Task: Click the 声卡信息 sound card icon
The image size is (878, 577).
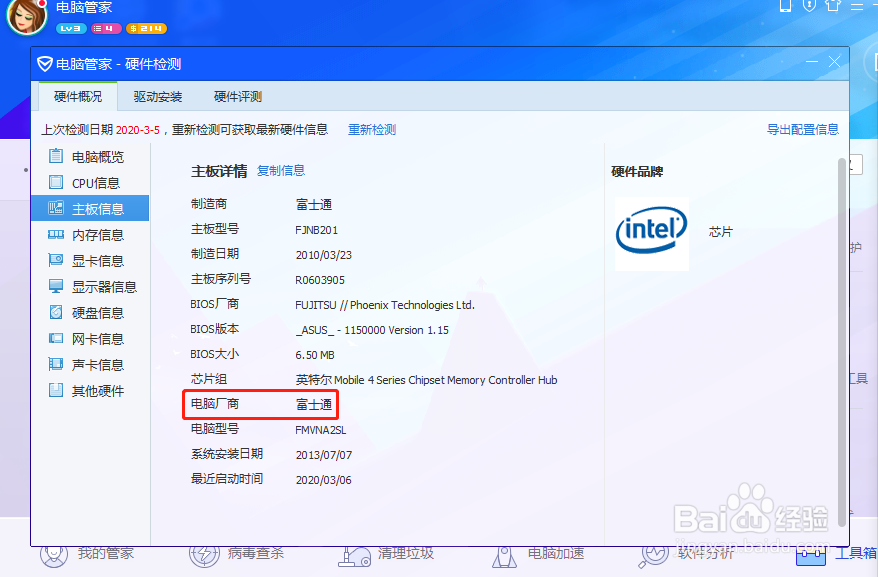Action: tap(56, 364)
